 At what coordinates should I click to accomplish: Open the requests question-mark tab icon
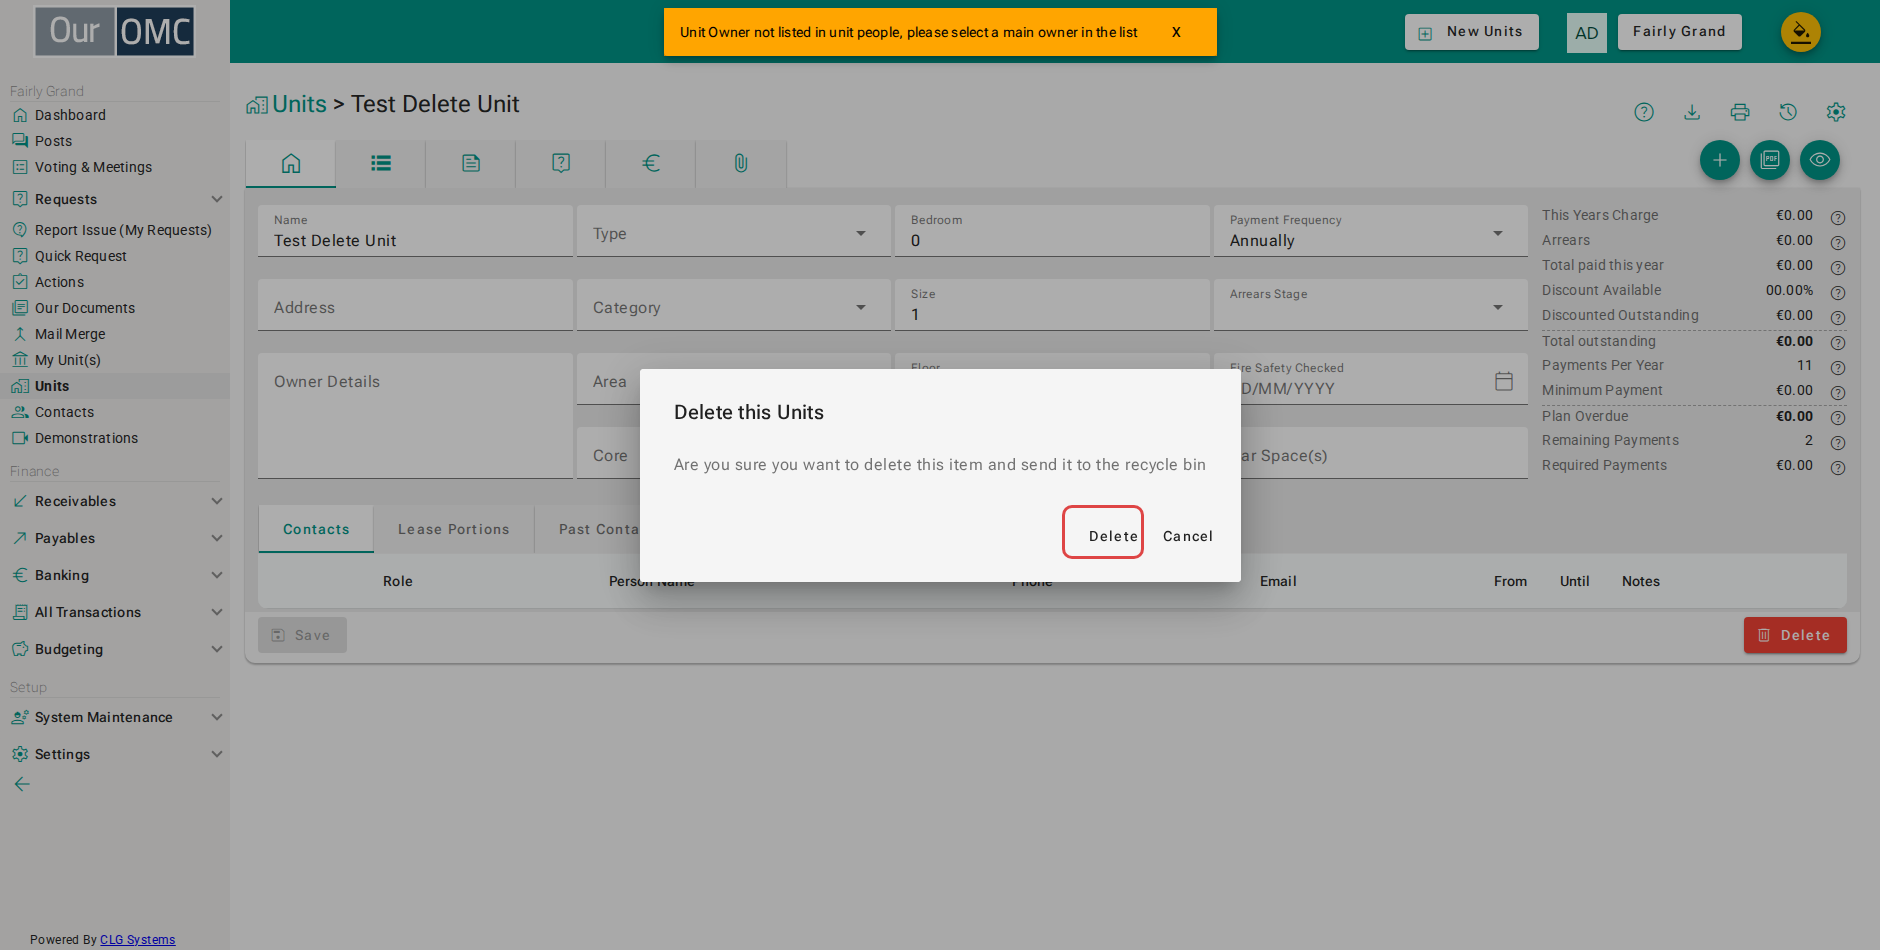point(561,163)
